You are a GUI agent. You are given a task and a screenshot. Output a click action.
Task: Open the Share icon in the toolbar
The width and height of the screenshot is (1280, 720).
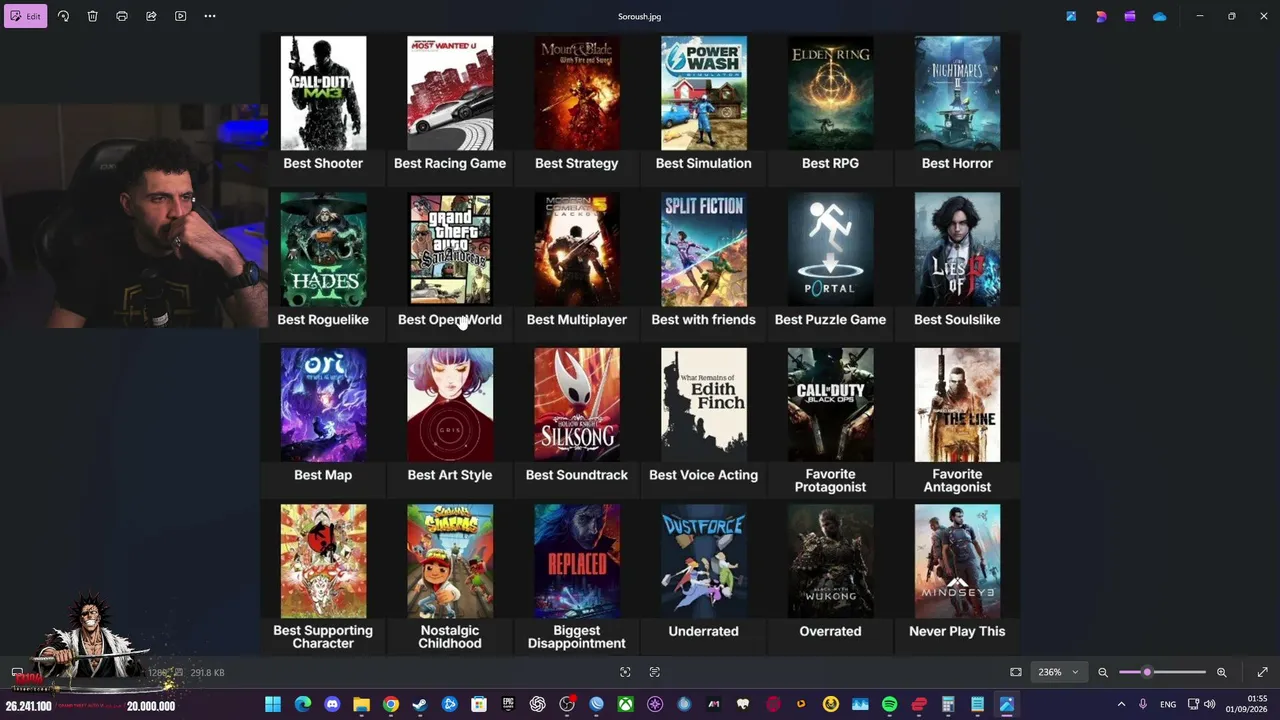[x=151, y=16]
